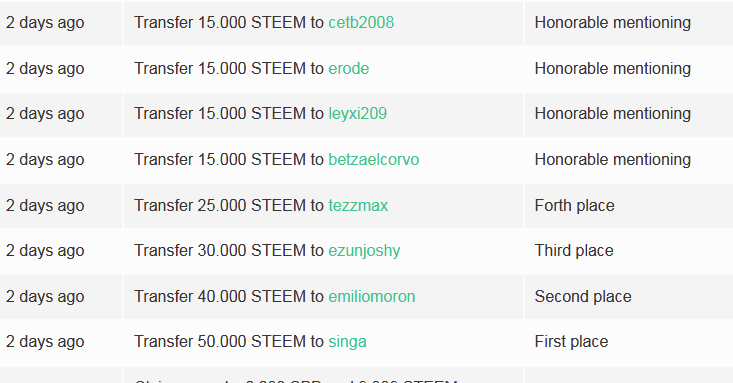The image size is (733, 383).
Task: Go to tezzmax's account page
Action: (x=358, y=205)
